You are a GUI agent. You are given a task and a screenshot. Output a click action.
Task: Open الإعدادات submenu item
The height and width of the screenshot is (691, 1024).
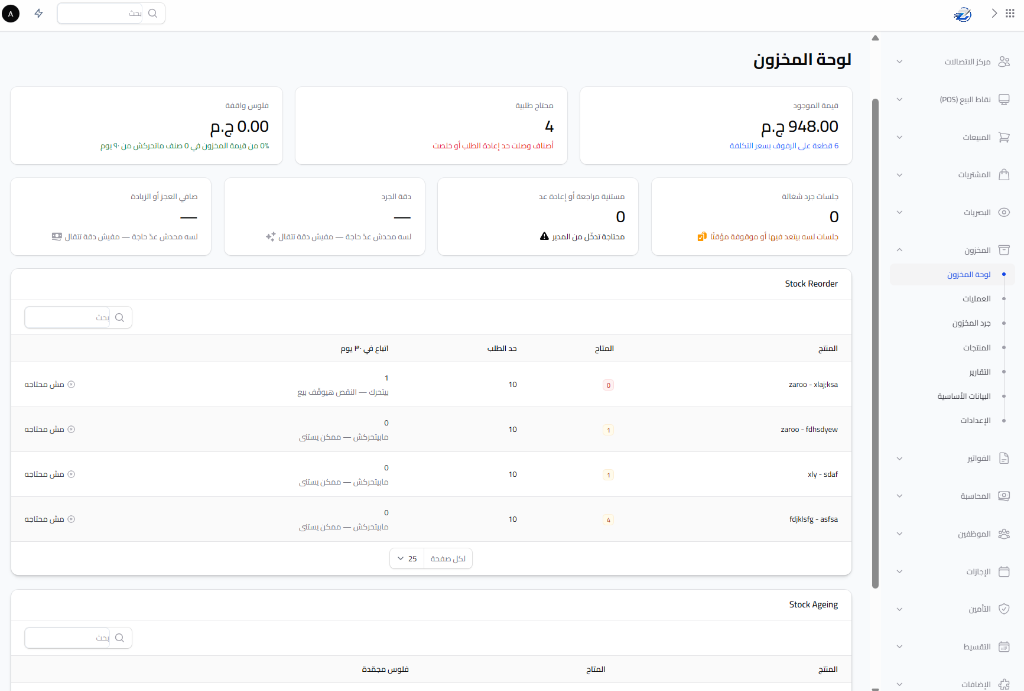click(x=976, y=421)
